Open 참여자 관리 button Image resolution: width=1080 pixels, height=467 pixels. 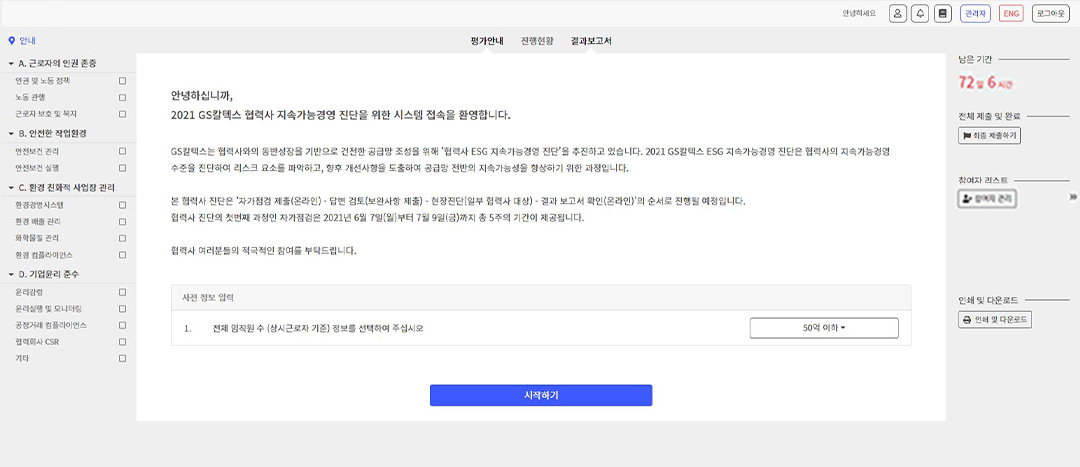pos(987,199)
